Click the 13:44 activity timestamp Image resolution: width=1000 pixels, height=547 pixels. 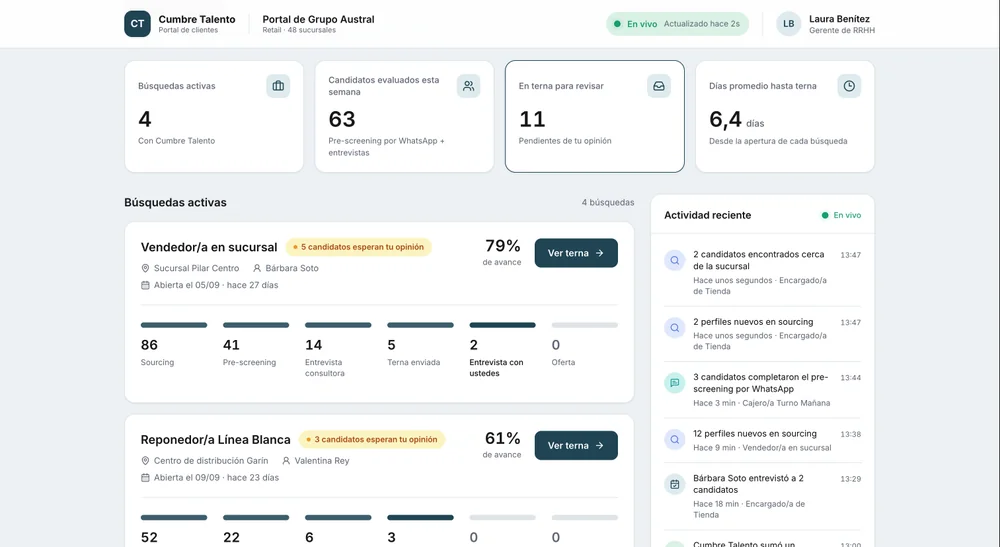(x=851, y=378)
